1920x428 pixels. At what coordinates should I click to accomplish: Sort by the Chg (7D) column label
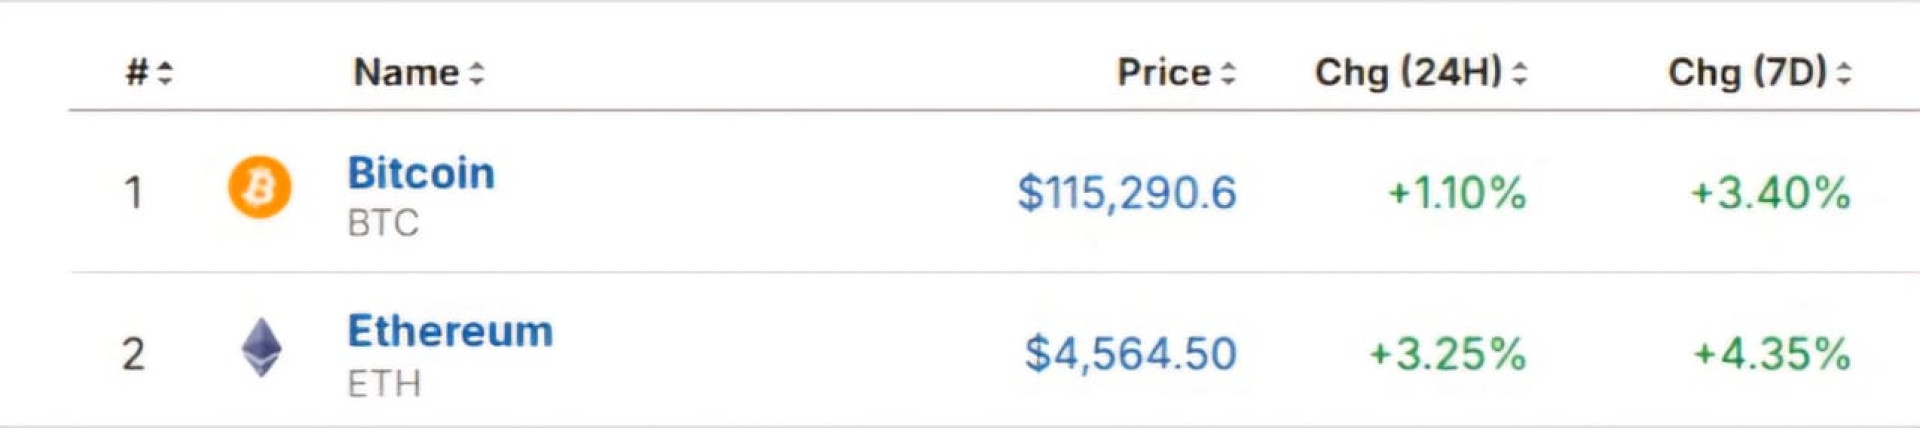point(1747,73)
